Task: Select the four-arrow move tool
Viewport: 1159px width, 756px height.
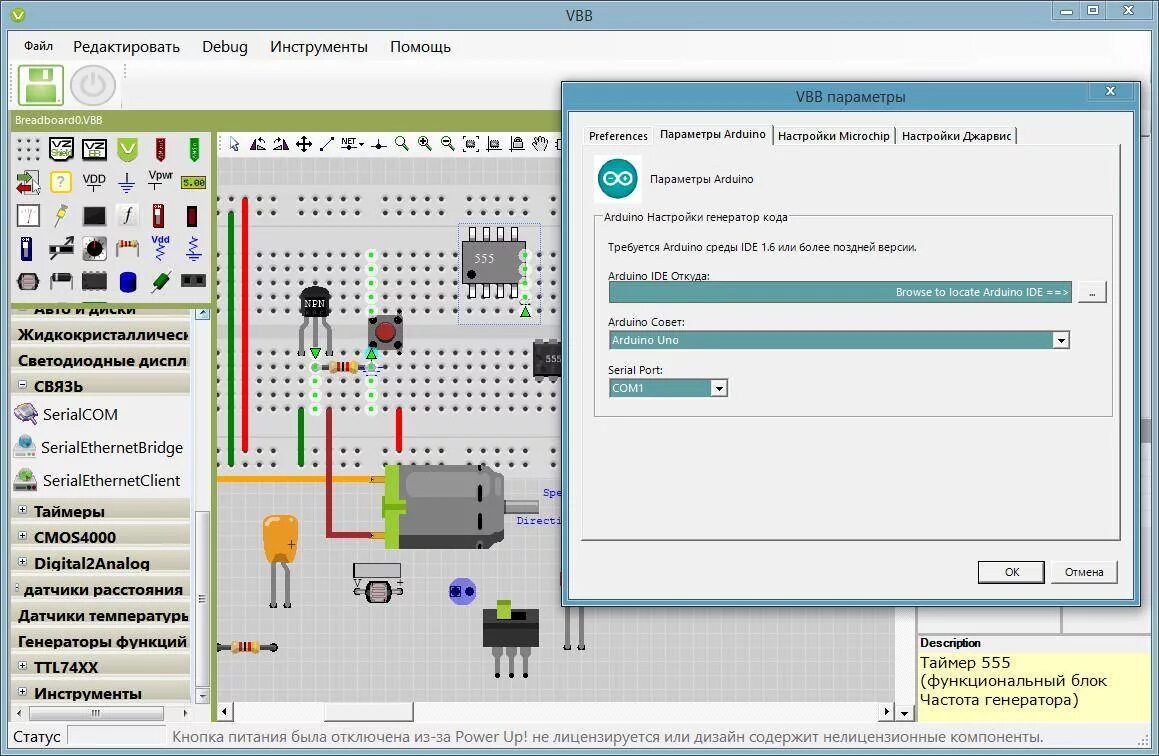Action: [304, 143]
